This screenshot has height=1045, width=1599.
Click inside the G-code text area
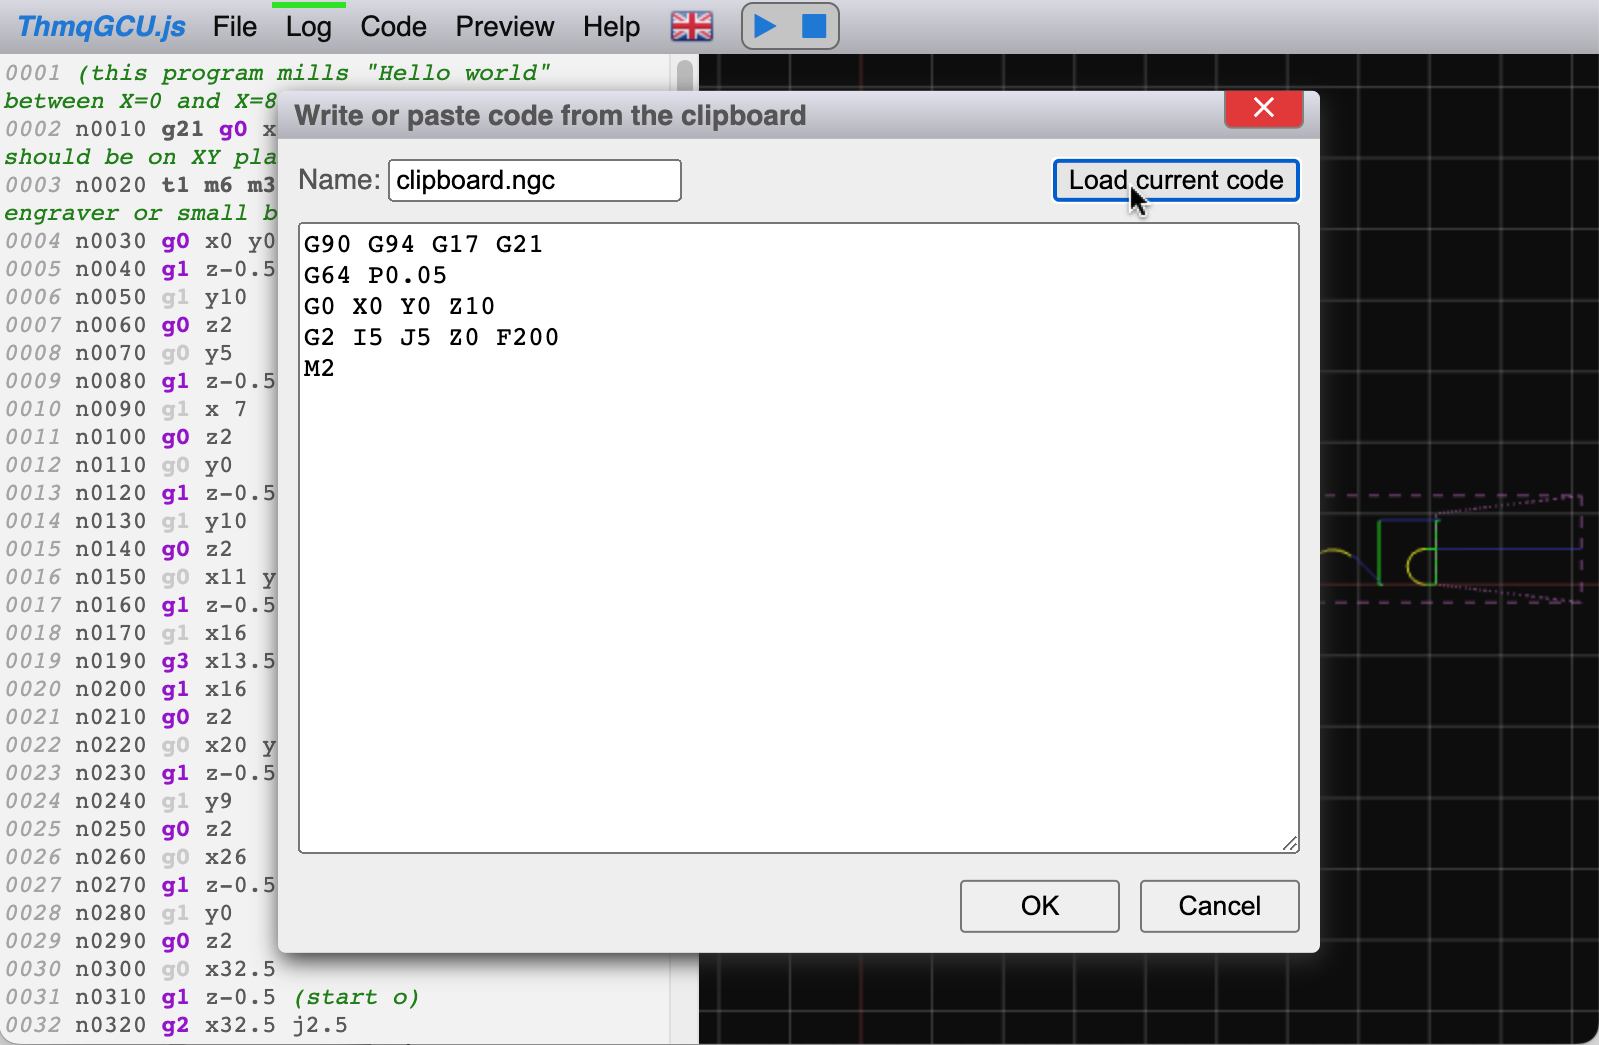(798, 600)
